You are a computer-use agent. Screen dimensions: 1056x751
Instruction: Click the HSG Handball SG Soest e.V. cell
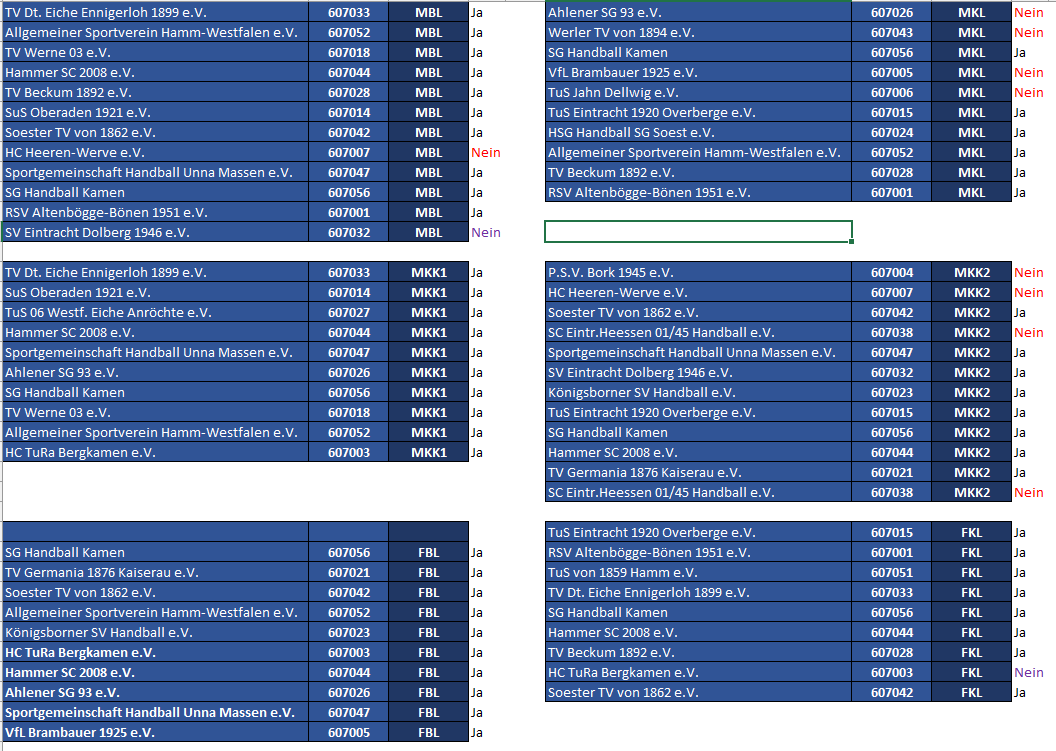631,133
